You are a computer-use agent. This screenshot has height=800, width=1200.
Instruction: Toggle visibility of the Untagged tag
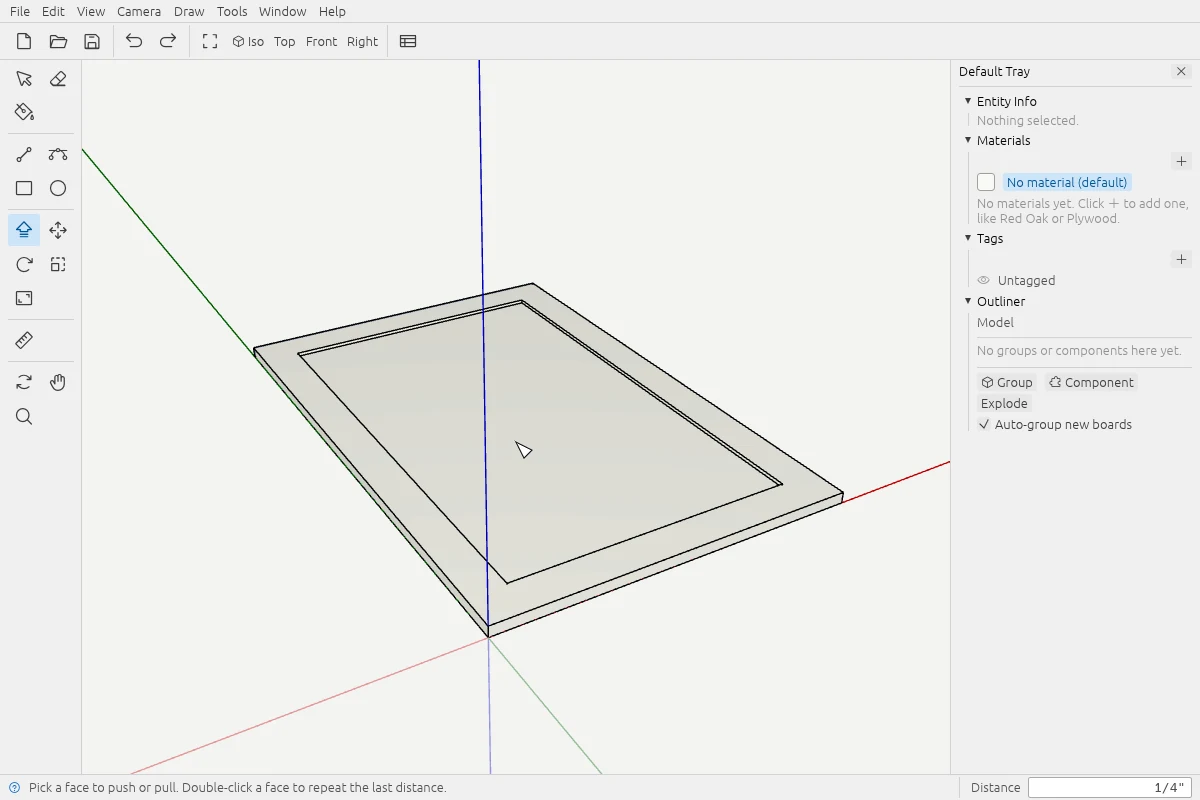tap(984, 281)
